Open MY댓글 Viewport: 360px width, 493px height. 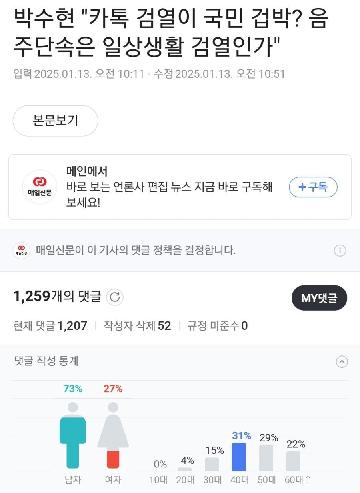pyautogui.click(x=319, y=298)
